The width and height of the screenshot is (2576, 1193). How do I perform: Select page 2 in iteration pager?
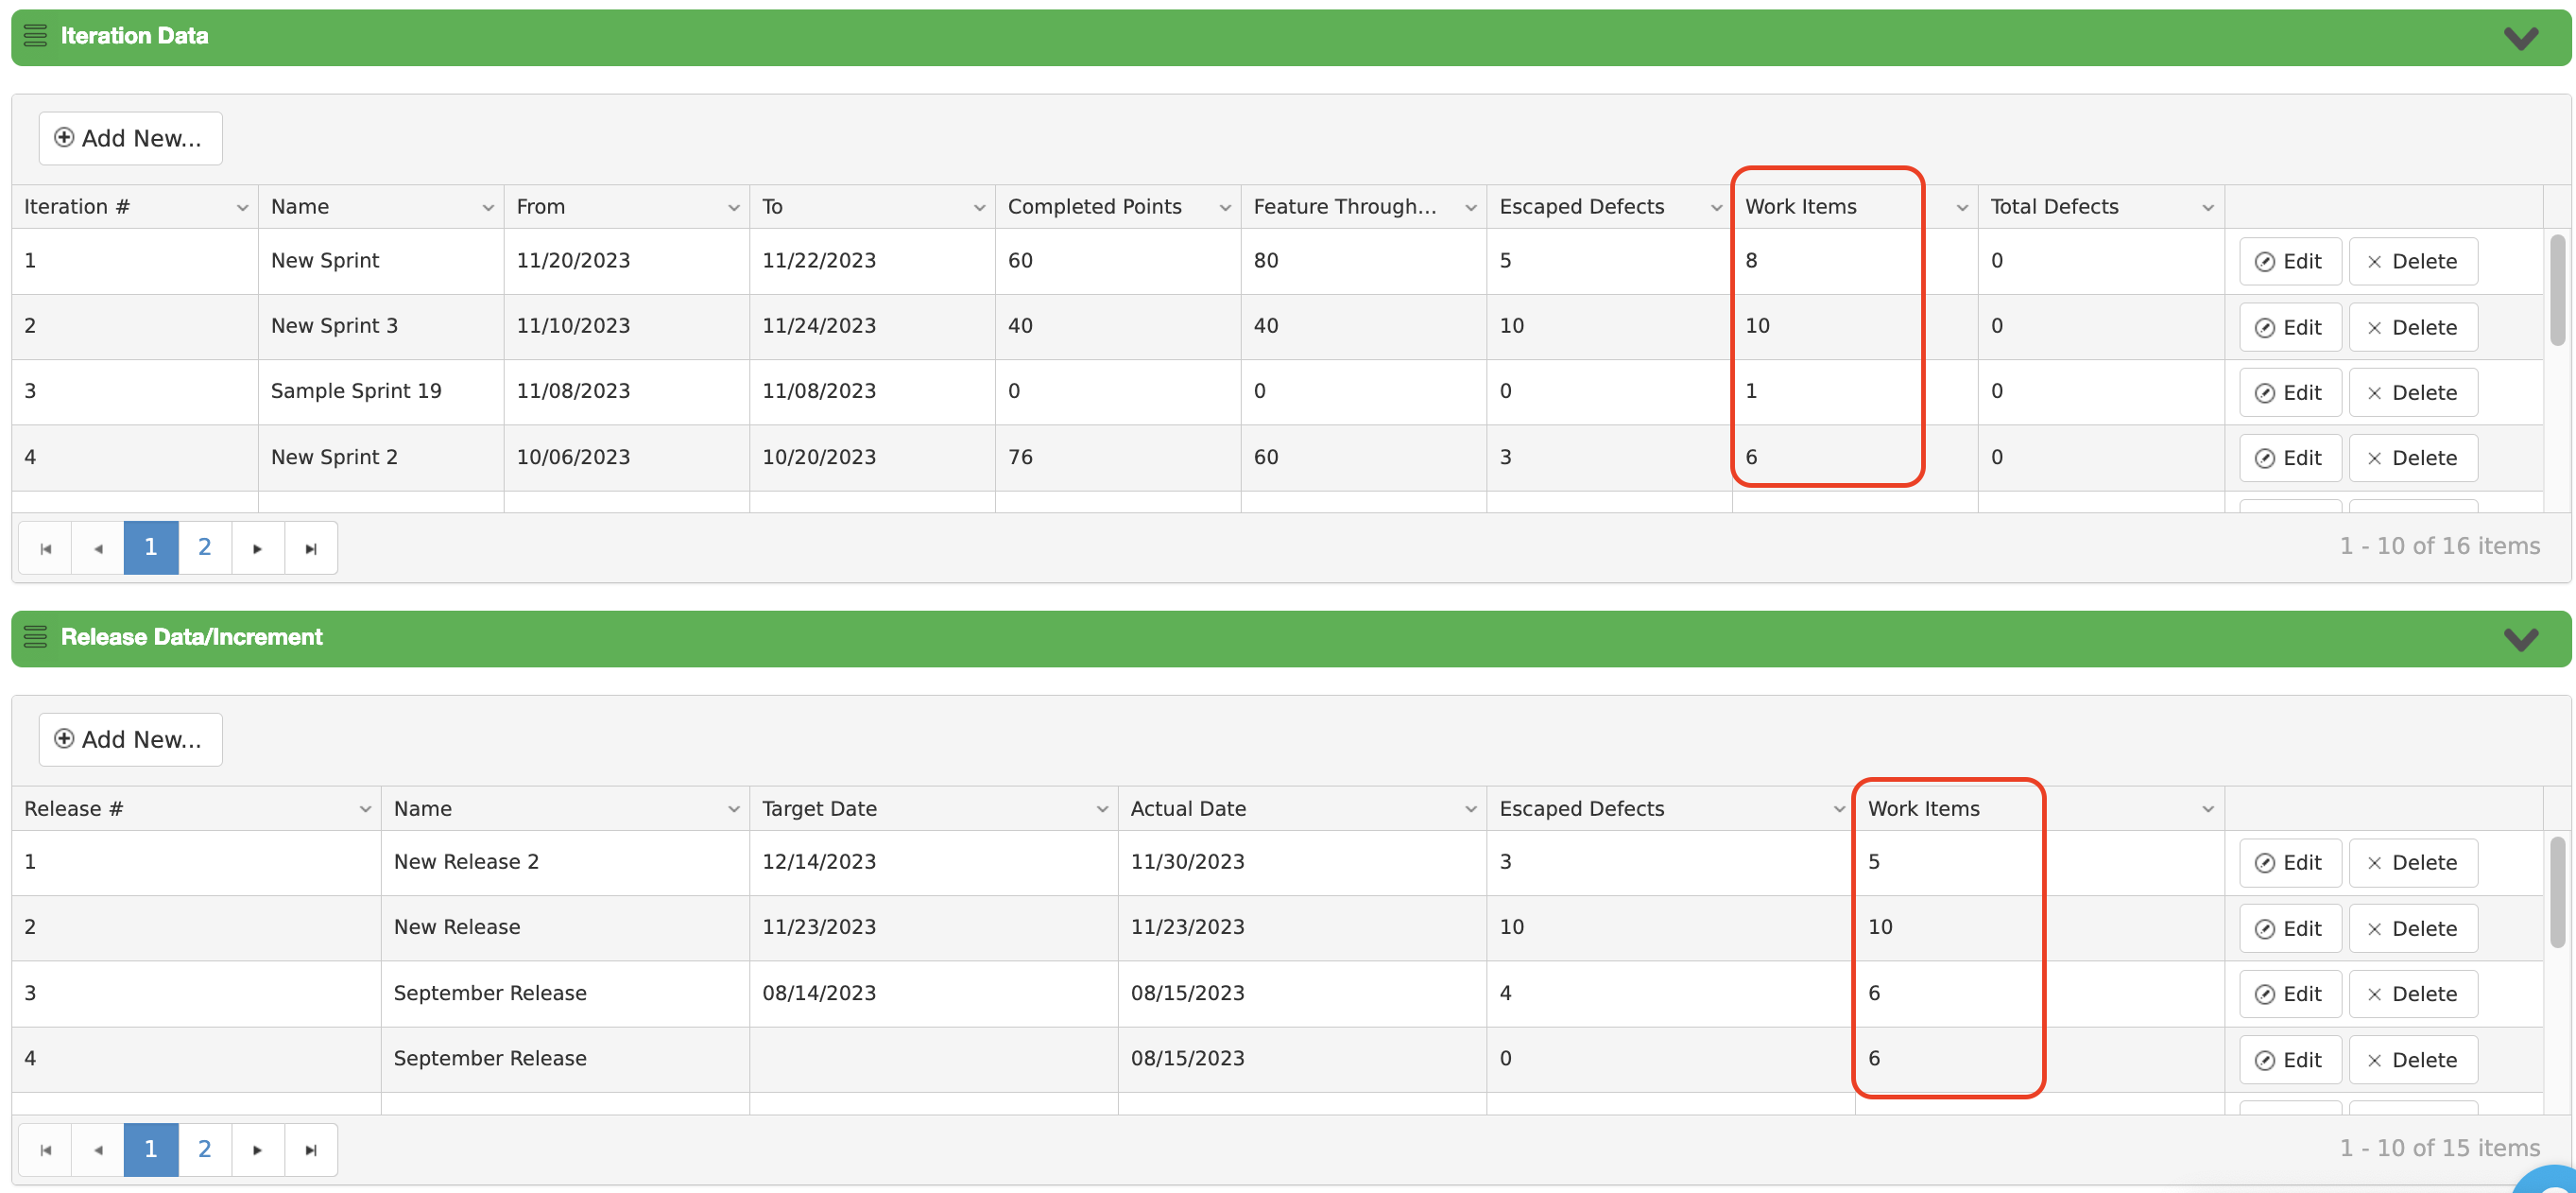click(204, 548)
